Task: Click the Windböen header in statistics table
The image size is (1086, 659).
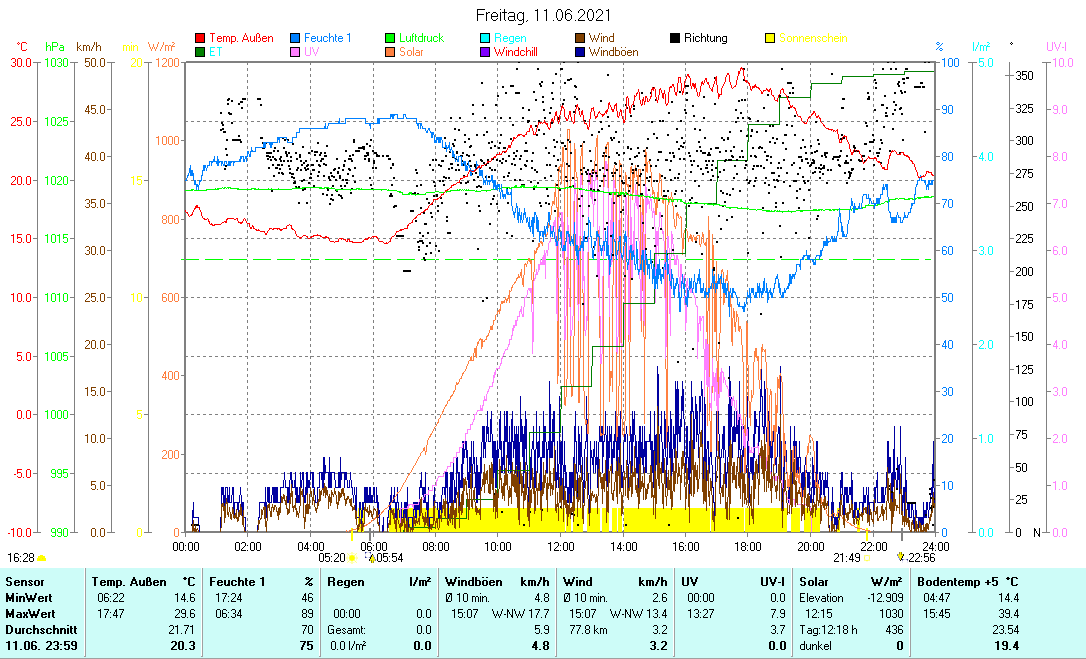Action: click(473, 581)
